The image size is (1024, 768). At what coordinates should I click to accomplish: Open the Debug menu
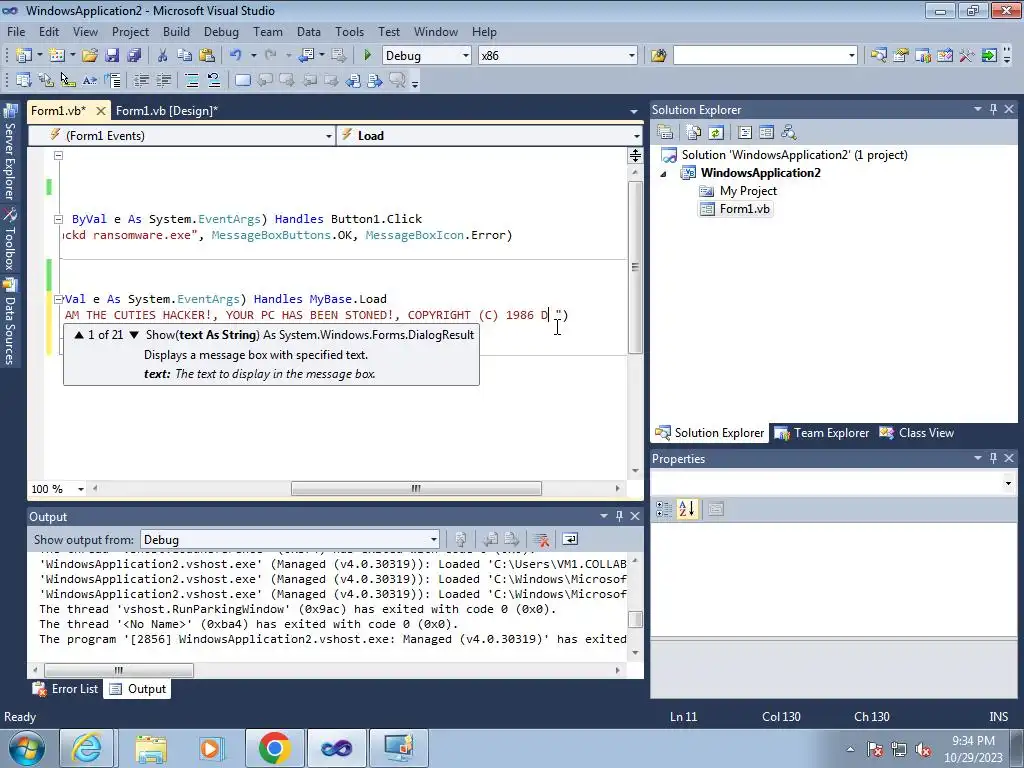pyautogui.click(x=221, y=31)
